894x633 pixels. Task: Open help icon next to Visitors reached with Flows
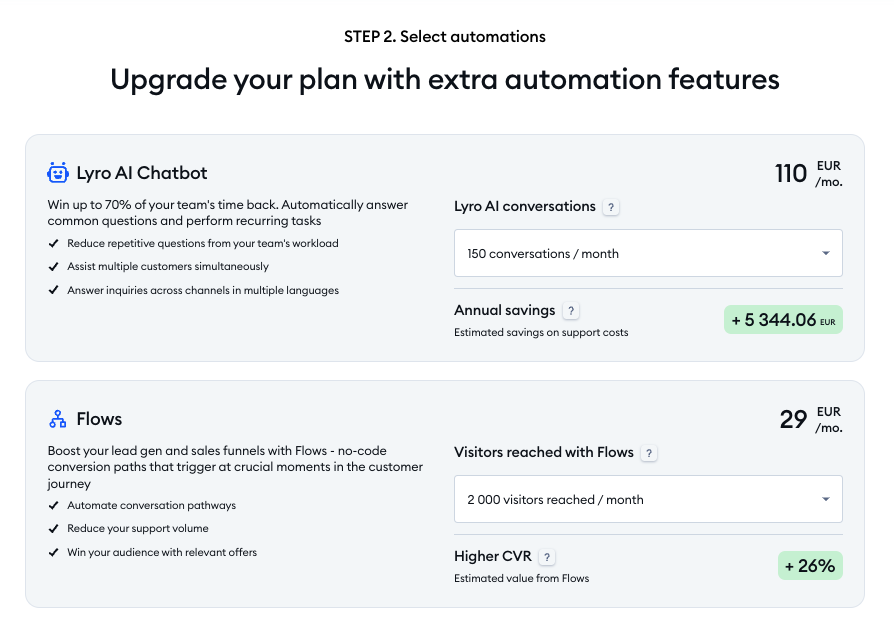[649, 453]
